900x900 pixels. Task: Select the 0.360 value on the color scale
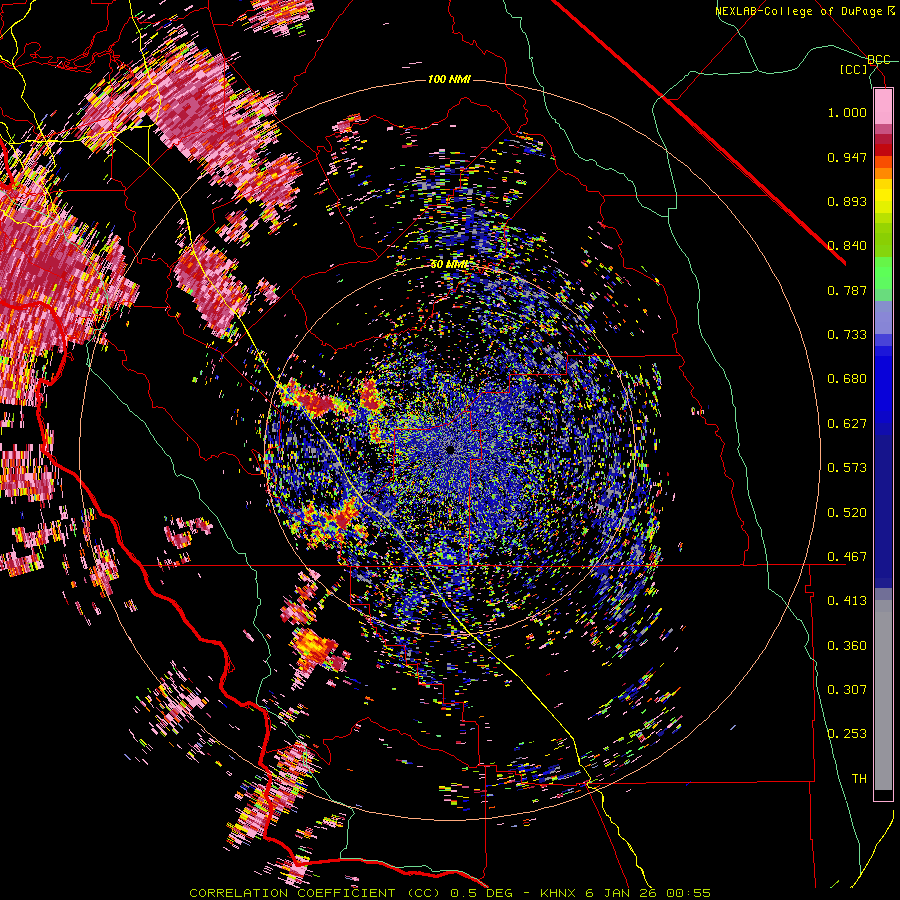(847, 646)
